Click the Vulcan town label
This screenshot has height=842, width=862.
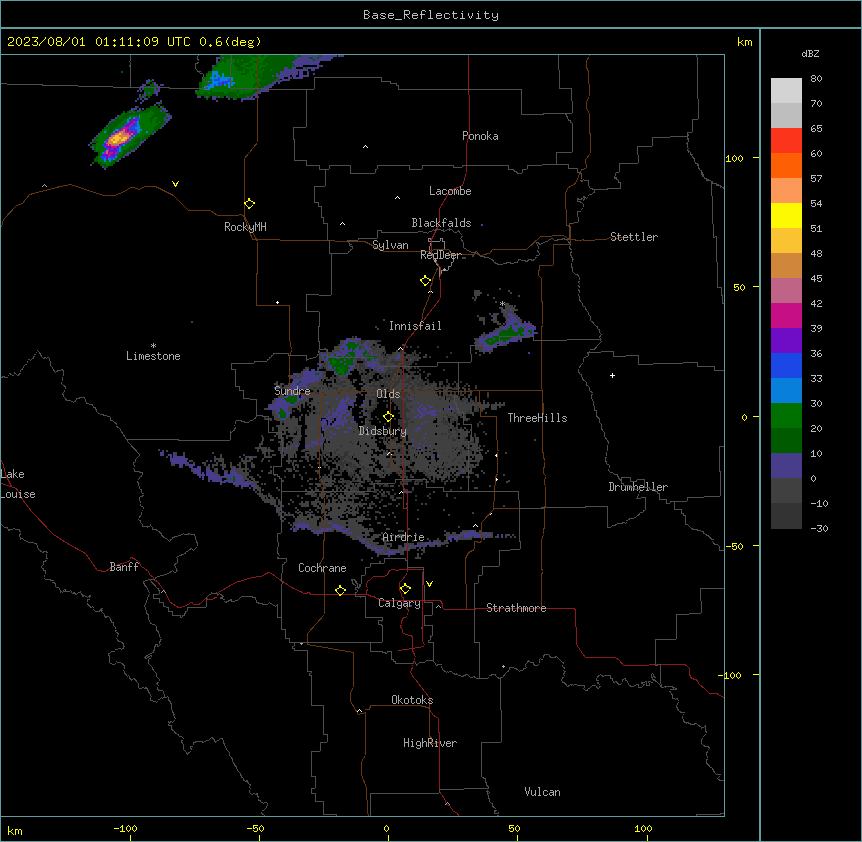[x=542, y=792]
